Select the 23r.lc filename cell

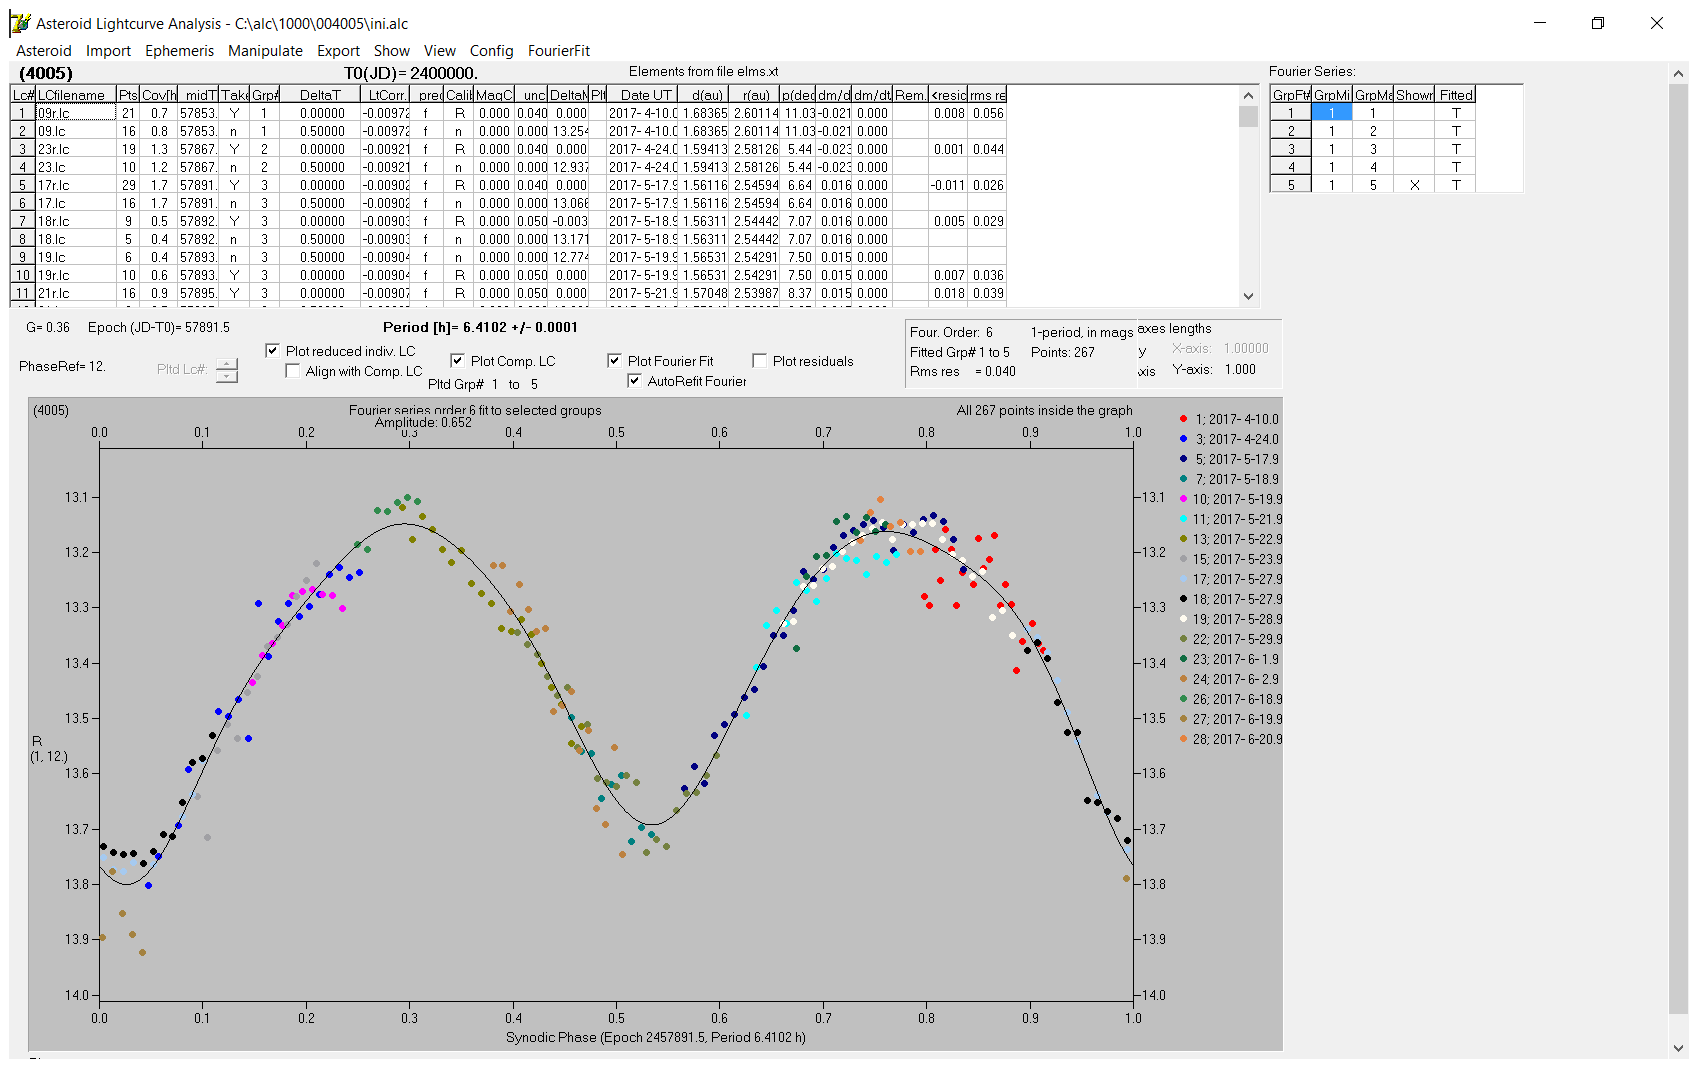76,149
